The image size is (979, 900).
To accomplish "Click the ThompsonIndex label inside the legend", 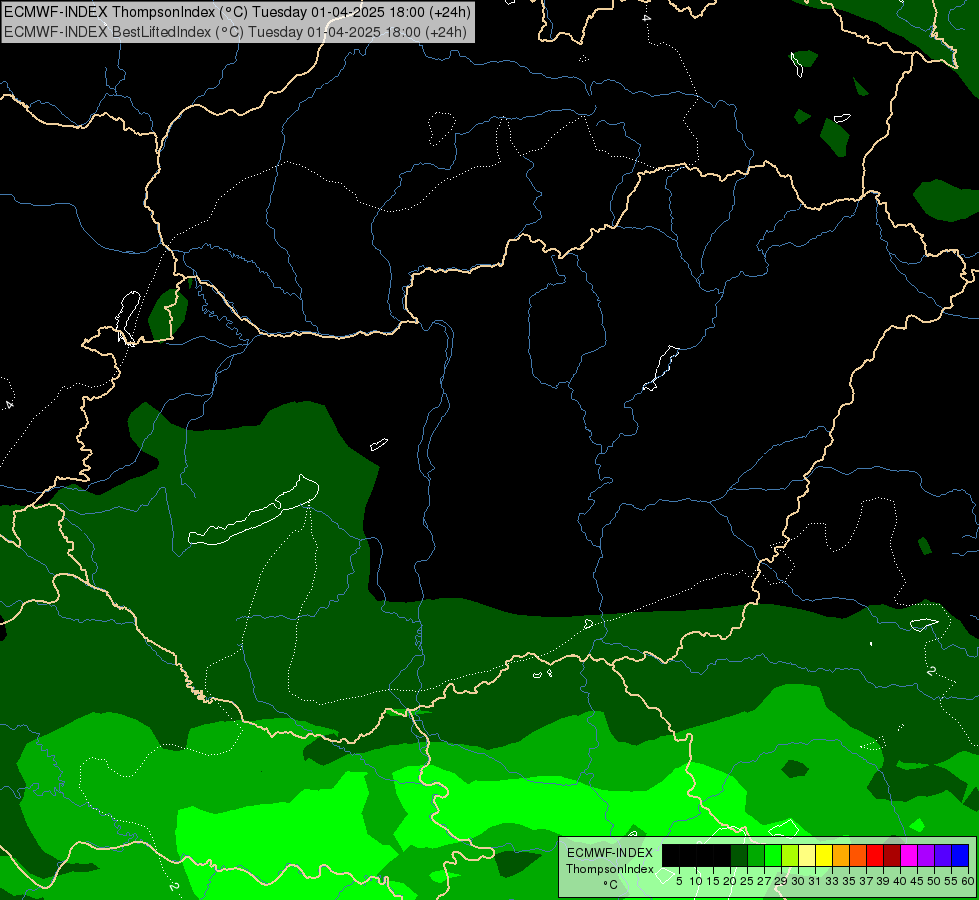I will point(610,869).
